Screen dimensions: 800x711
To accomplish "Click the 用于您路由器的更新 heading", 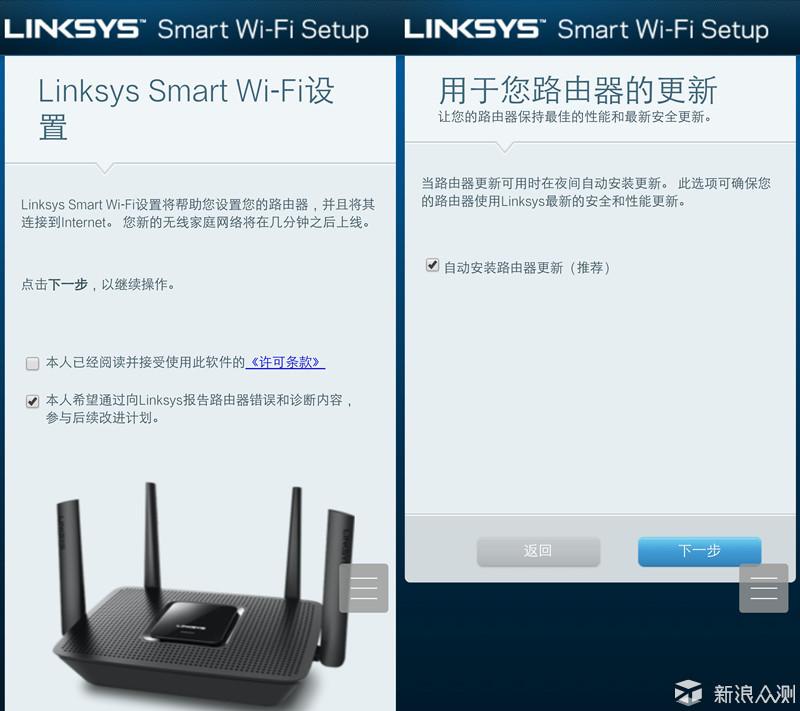I will click(x=578, y=90).
